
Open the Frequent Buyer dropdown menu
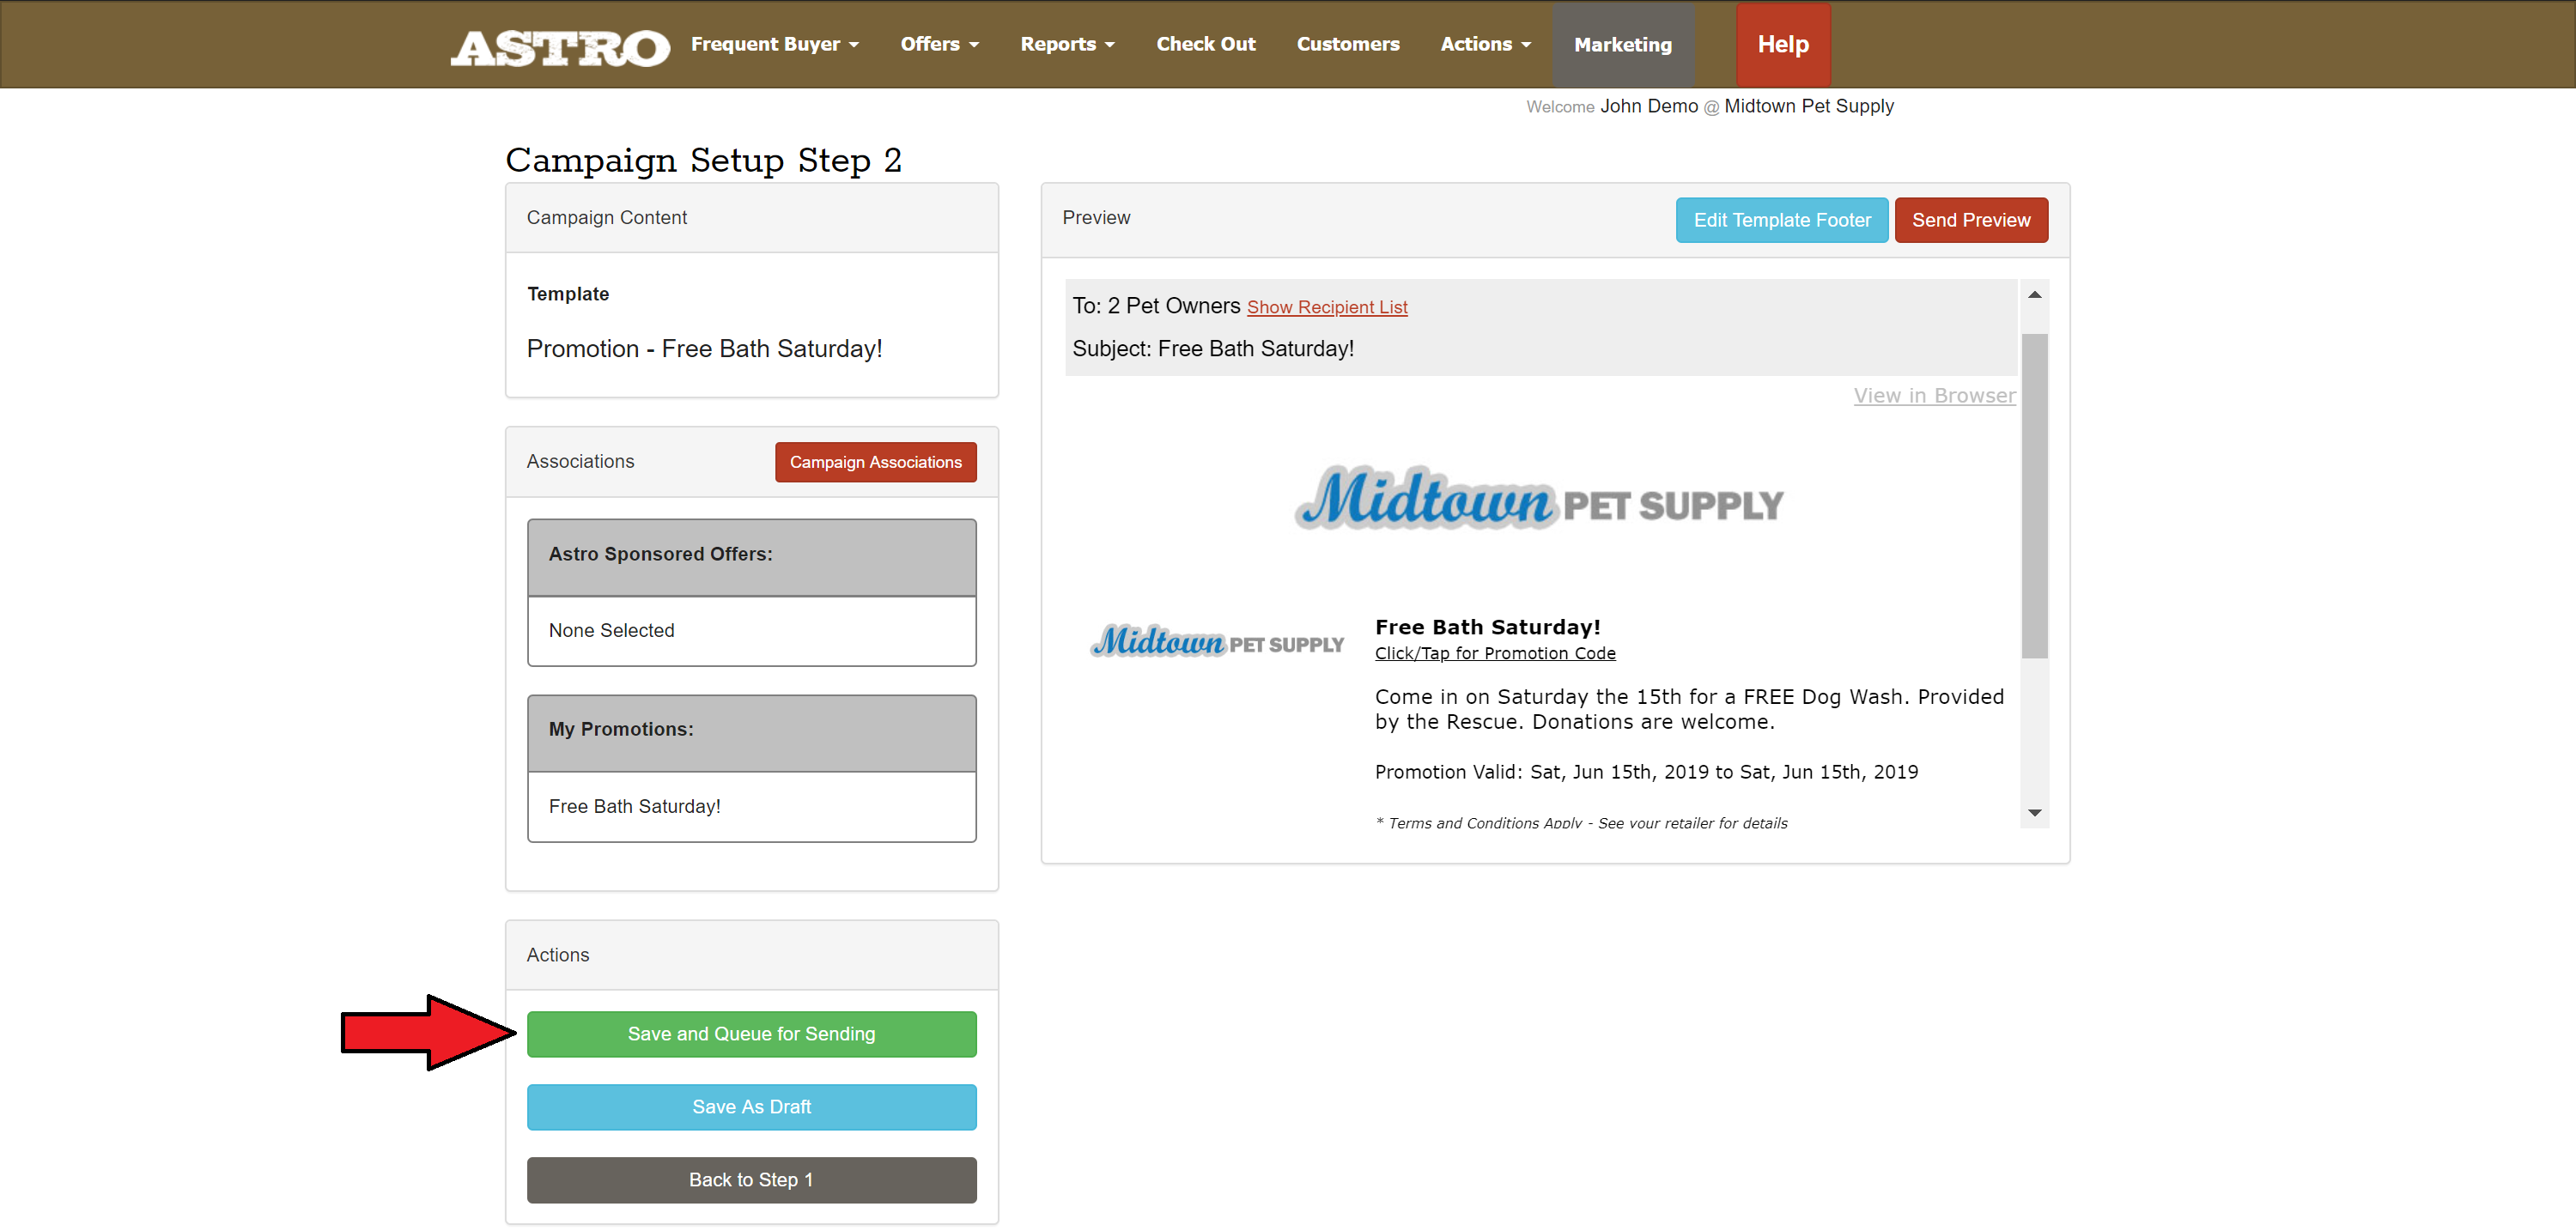click(774, 44)
